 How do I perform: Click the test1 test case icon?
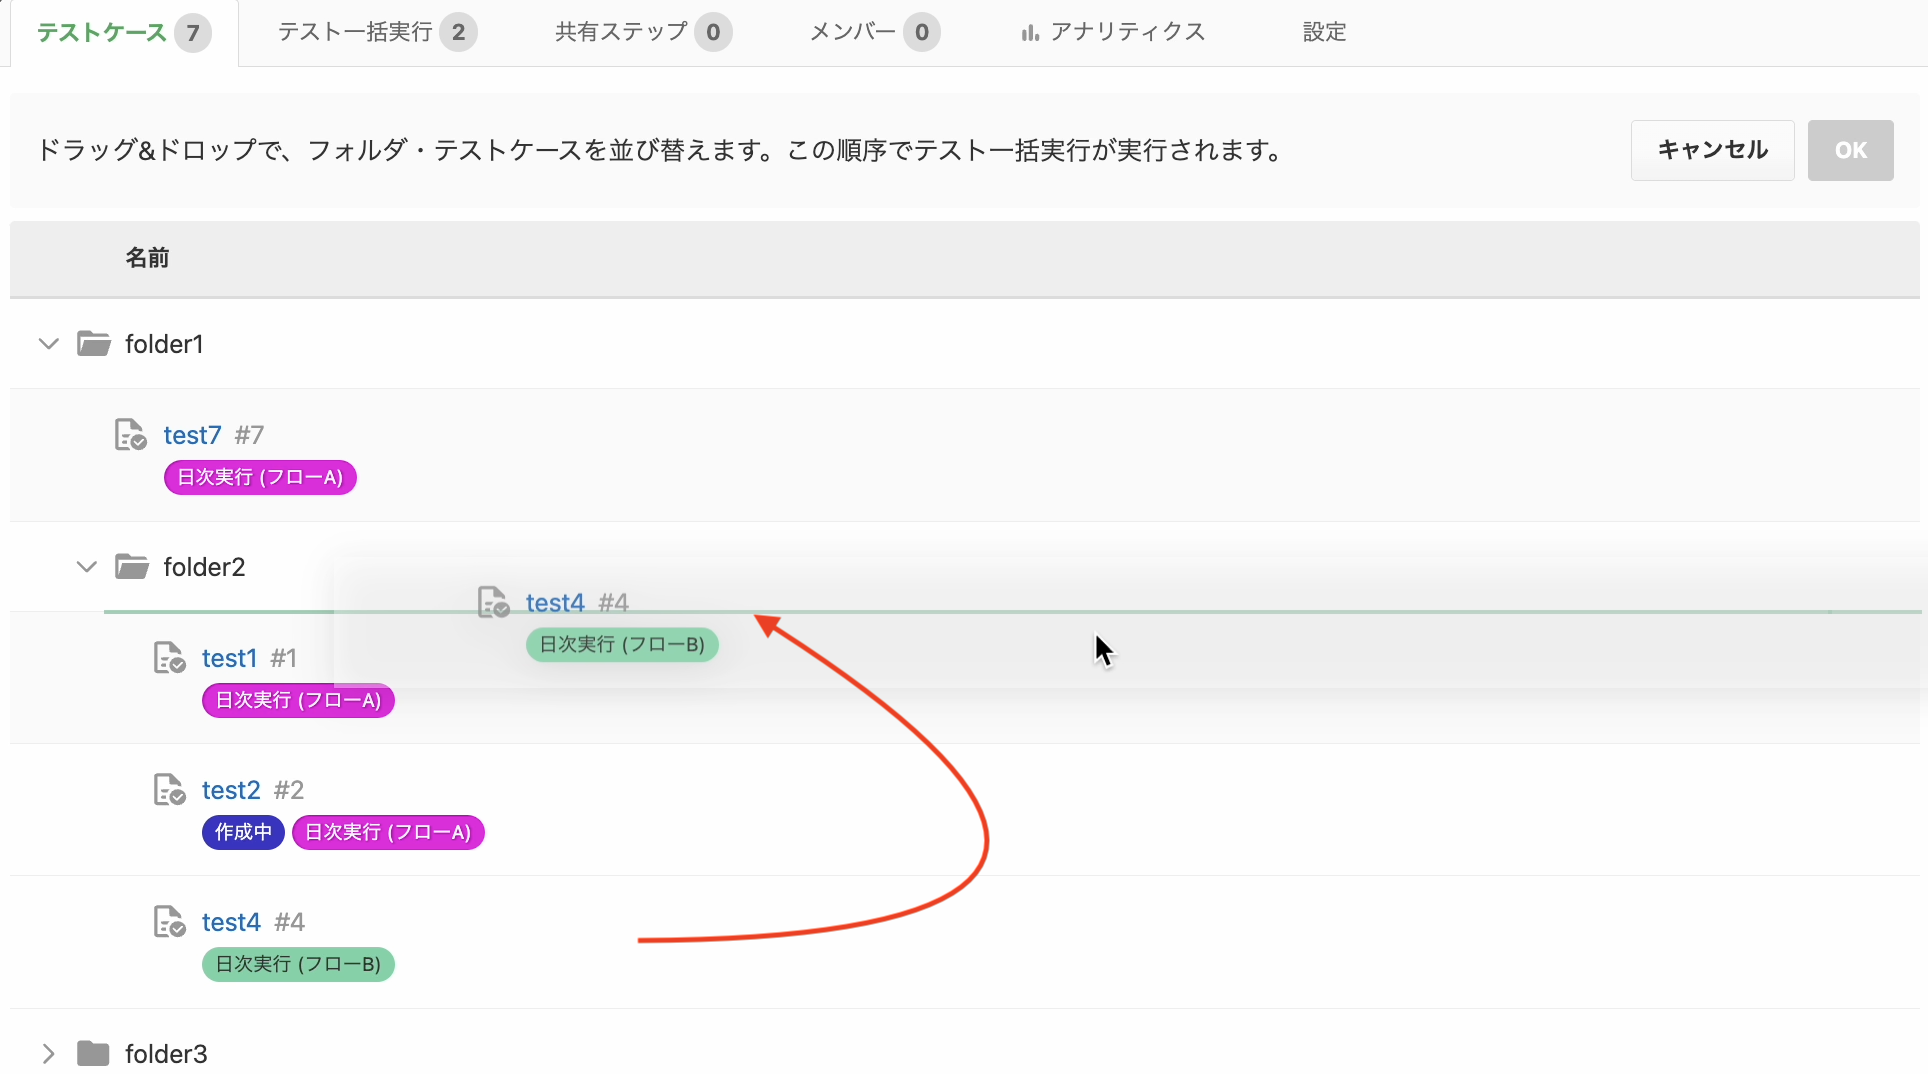[170, 658]
